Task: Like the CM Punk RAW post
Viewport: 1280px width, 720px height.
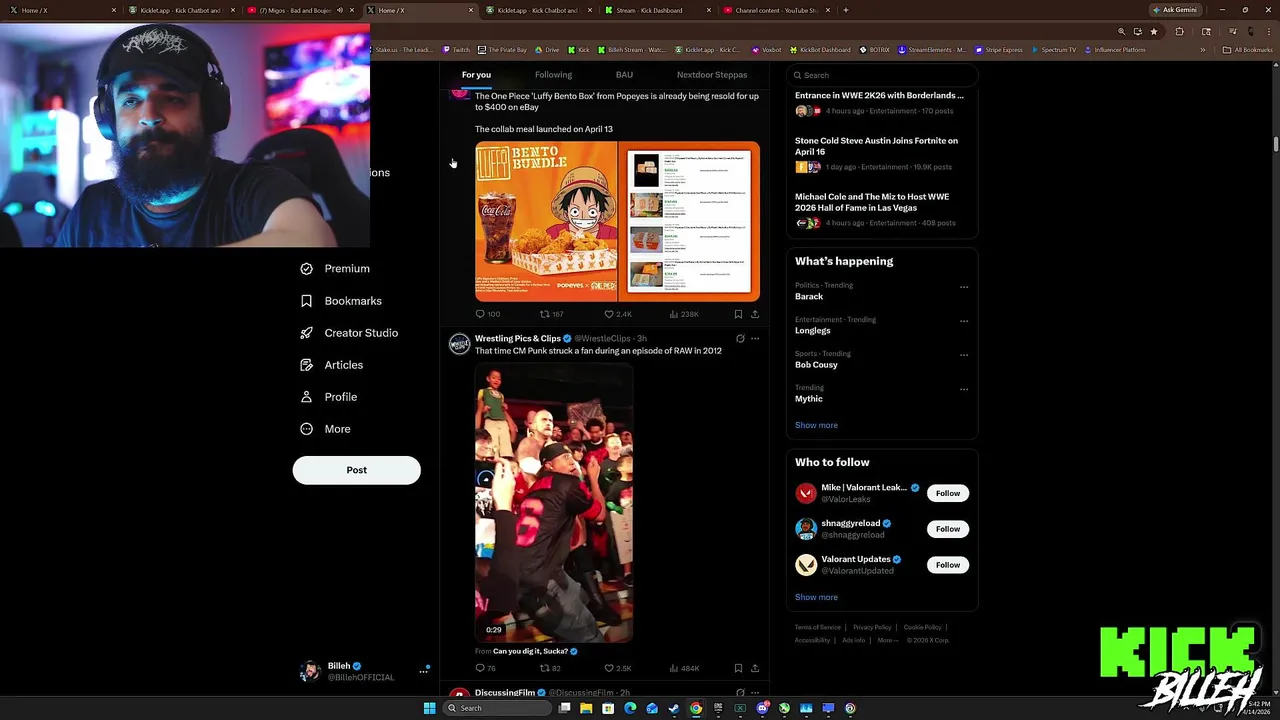Action: point(609,668)
